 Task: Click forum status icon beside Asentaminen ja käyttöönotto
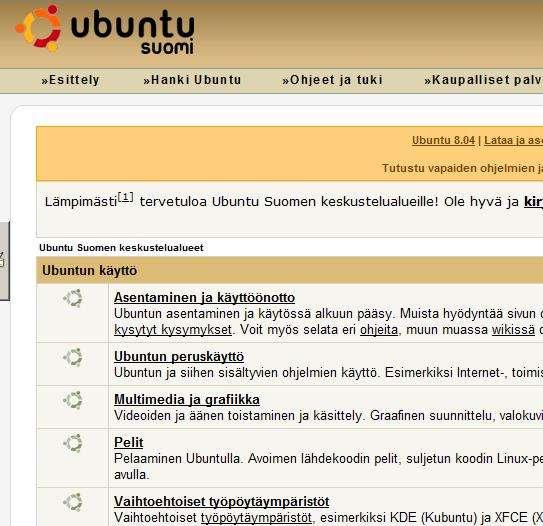(73, 298)
